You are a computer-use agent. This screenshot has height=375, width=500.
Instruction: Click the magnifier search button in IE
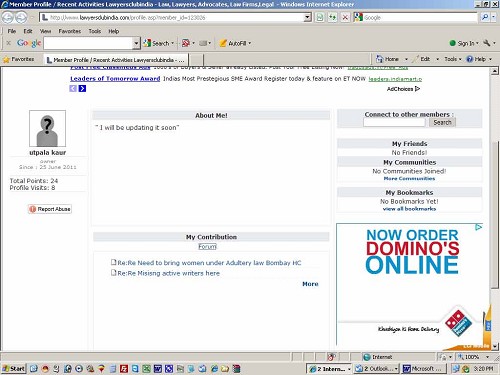(485, 17)
